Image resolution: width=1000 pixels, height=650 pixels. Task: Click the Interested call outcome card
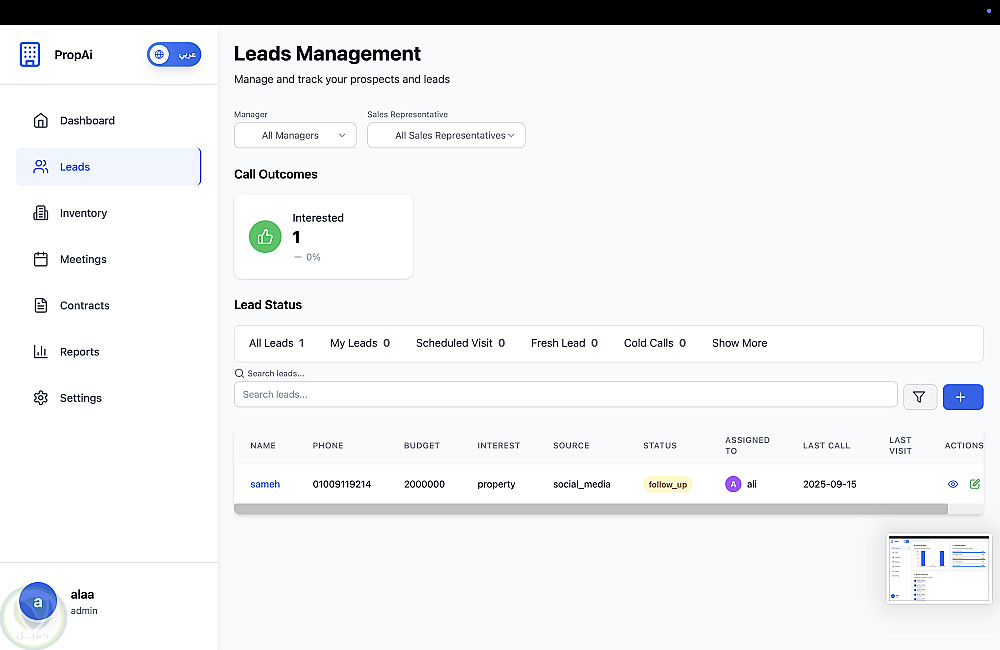click(x=324, y=237)
